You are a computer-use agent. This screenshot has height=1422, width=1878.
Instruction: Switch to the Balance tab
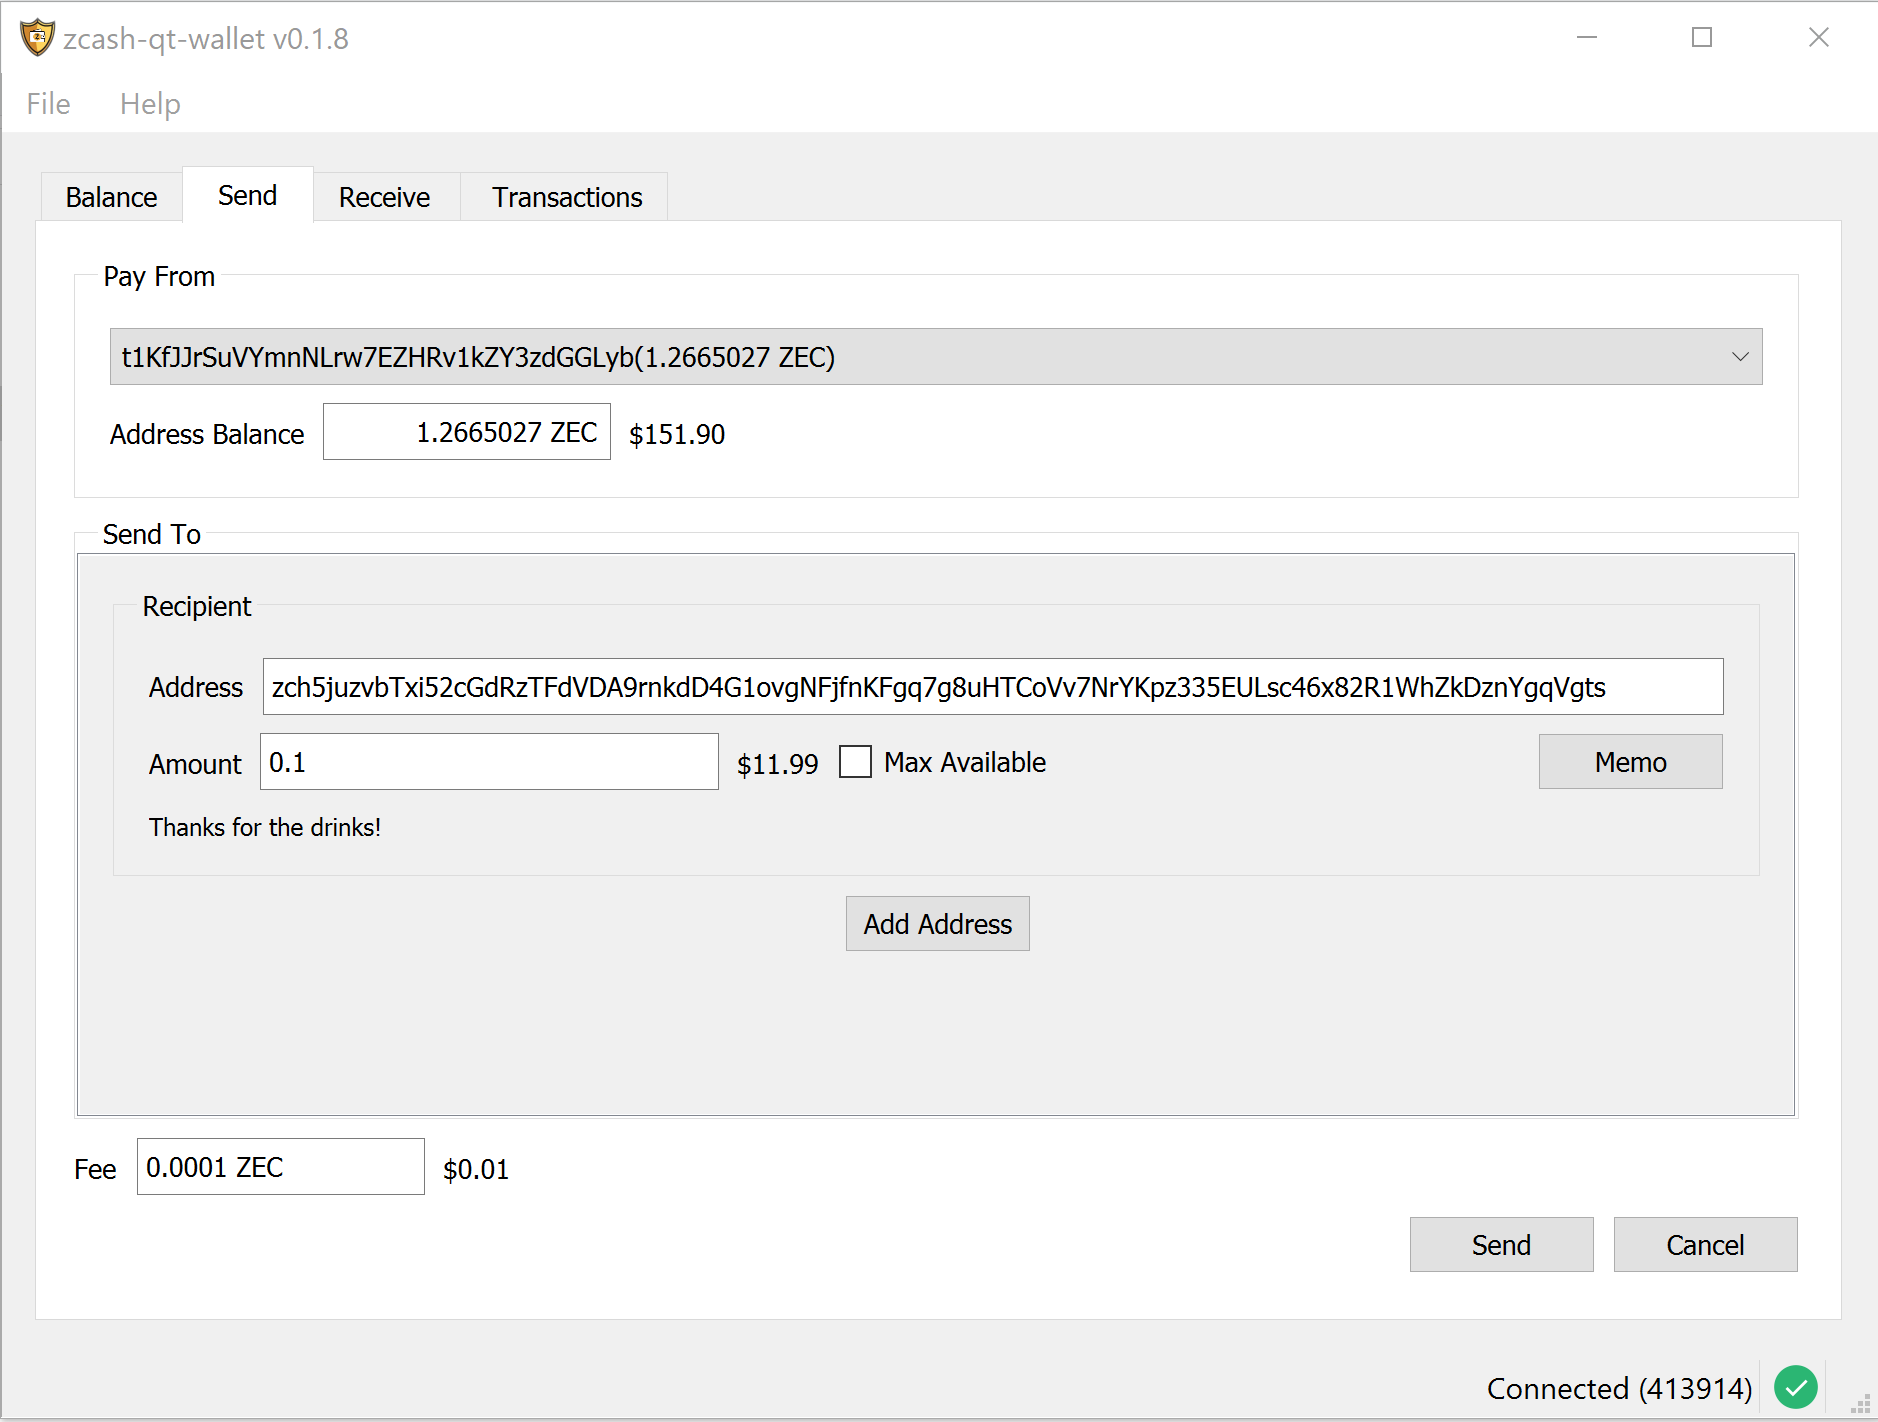(111, 197)
